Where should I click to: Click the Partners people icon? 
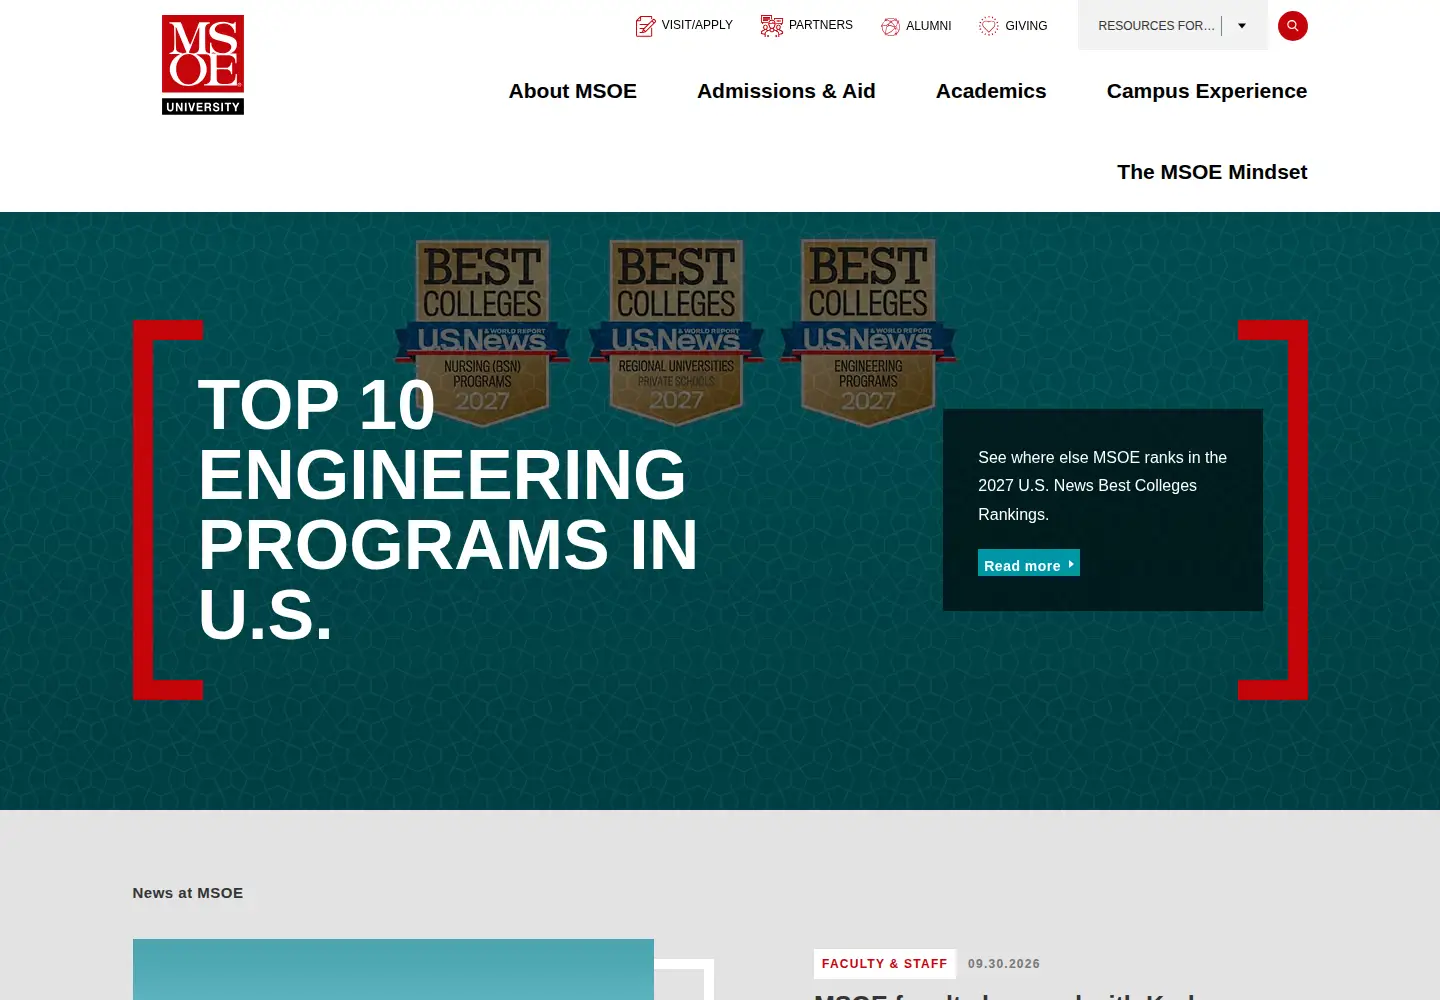[x=771, y=26]
